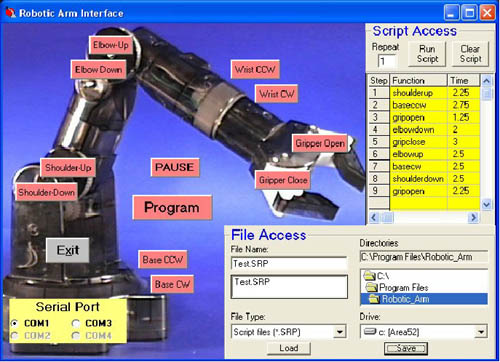Open the gripper with Gripper Open
This screenshot has height=362, width=500.
(x=320, y=144)
